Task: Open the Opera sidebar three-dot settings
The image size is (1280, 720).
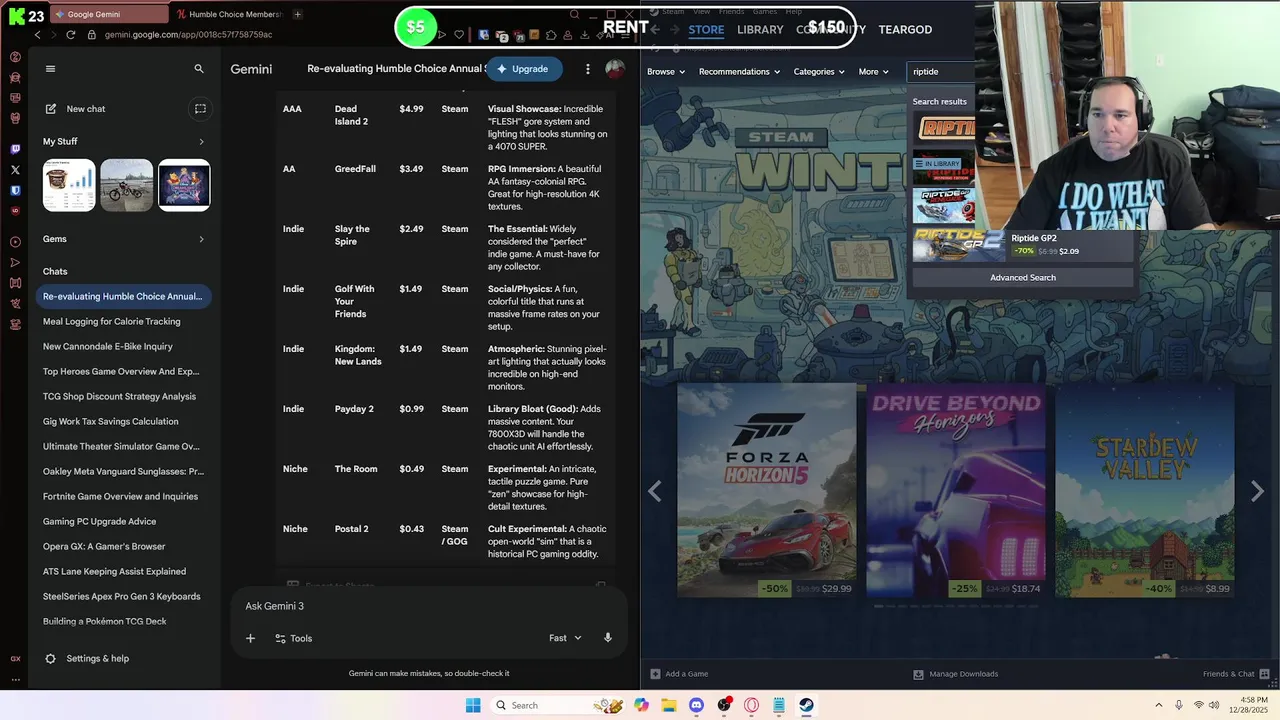Action: pyautogui.click(x=15, y=680)
